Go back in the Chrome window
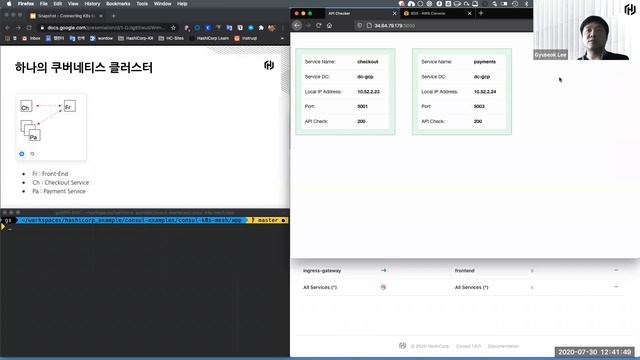 tap(7, 28)
